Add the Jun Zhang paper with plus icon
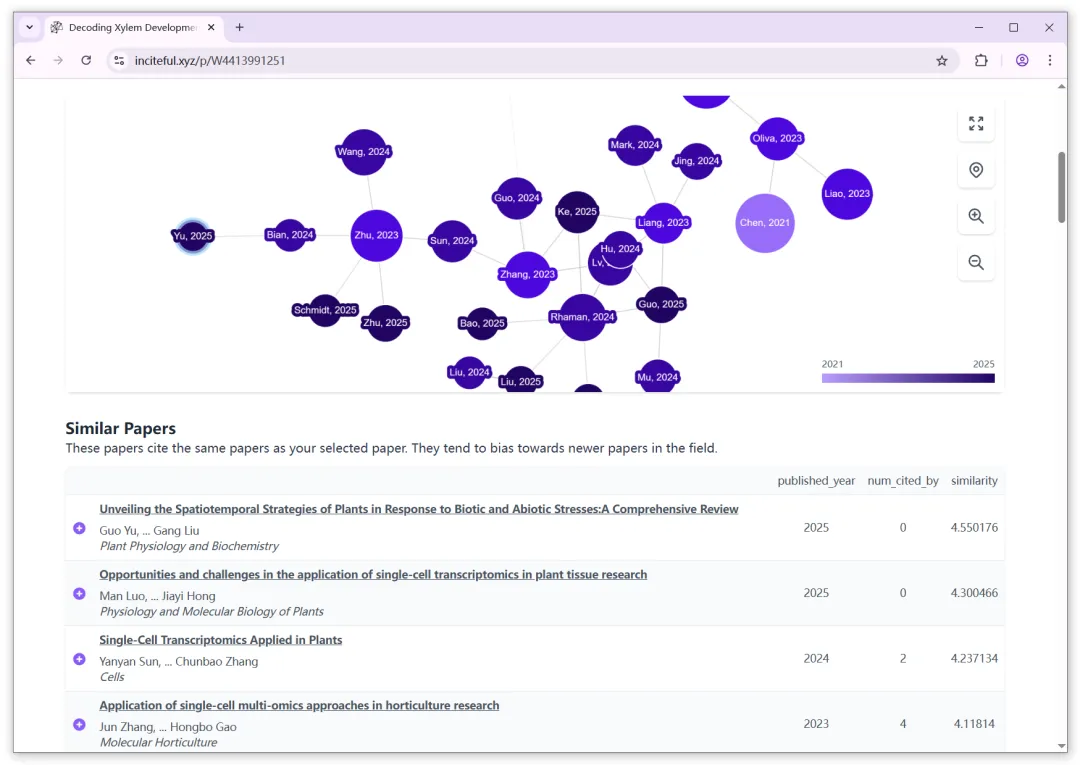This screenshot has width=1080, height=765. click(79, 724)
